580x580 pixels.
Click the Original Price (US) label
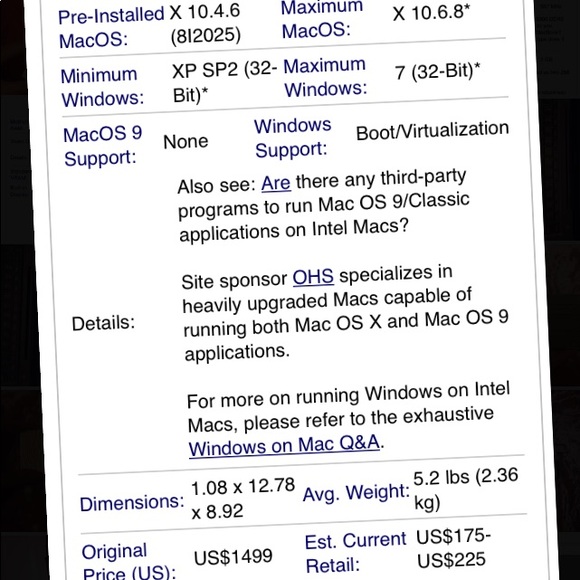[129, 562]
